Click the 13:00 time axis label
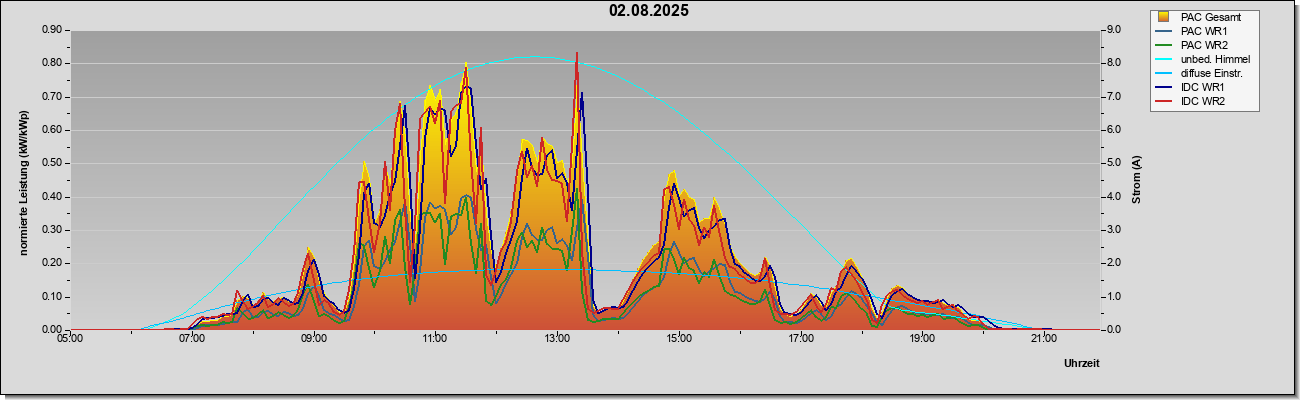This screenshot has height=400, width=1300. point(557,340)
